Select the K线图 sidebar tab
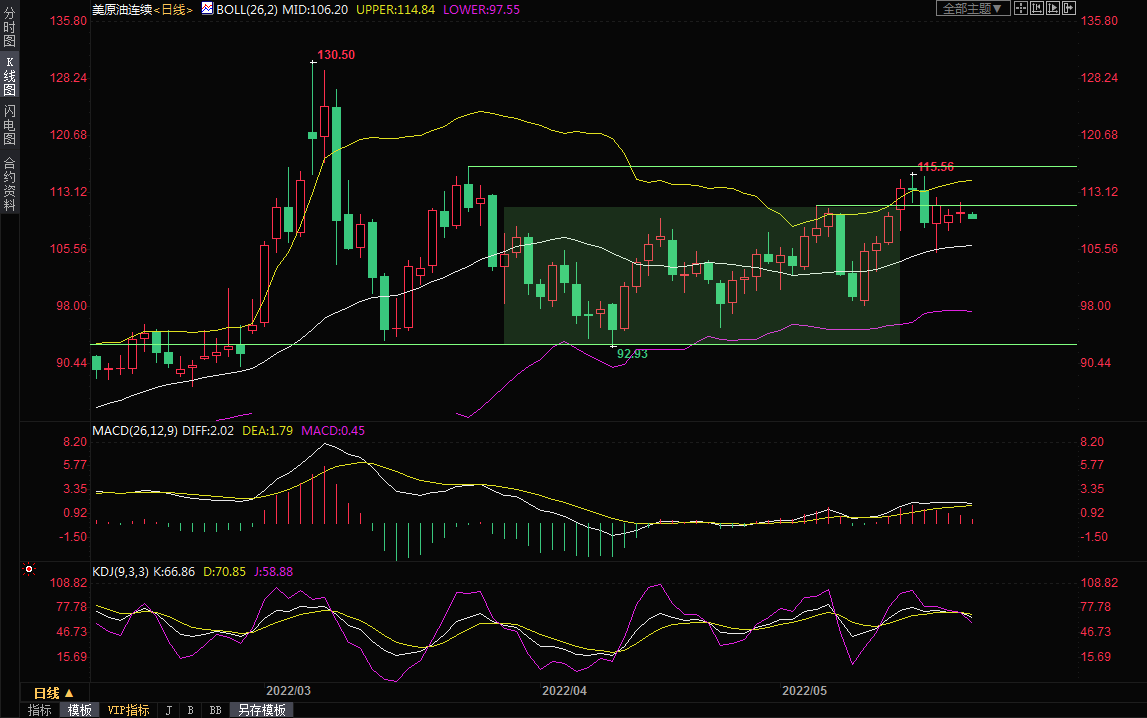Screen dimensions: 1147x718 click(x=9, y=76)
